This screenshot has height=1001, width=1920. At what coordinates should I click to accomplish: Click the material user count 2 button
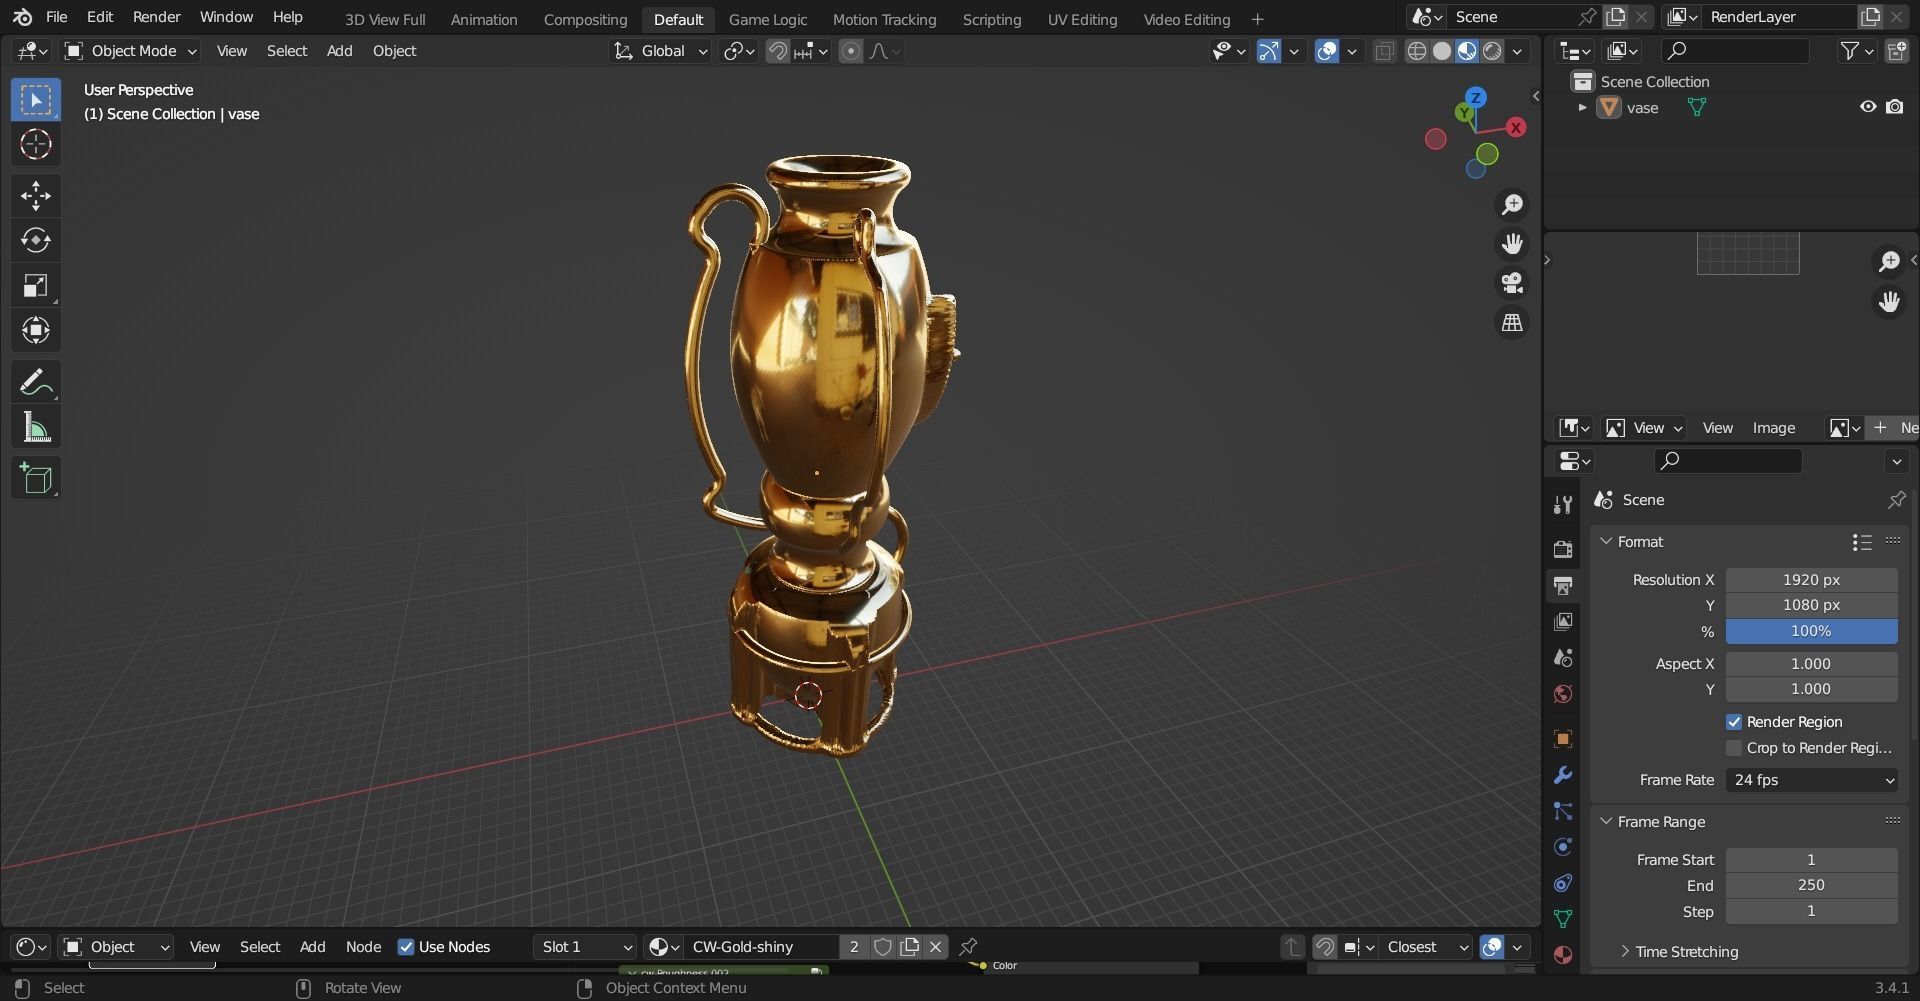pos(854,947)
